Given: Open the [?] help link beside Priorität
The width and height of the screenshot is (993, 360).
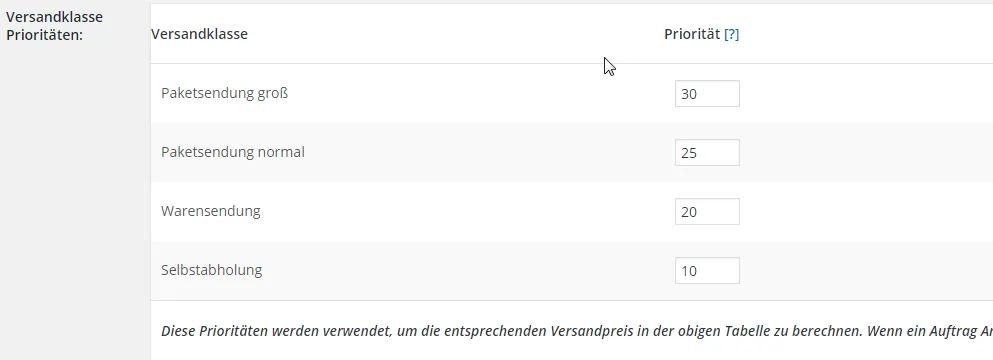Looking at the screenshot, I should pos(731,34).
